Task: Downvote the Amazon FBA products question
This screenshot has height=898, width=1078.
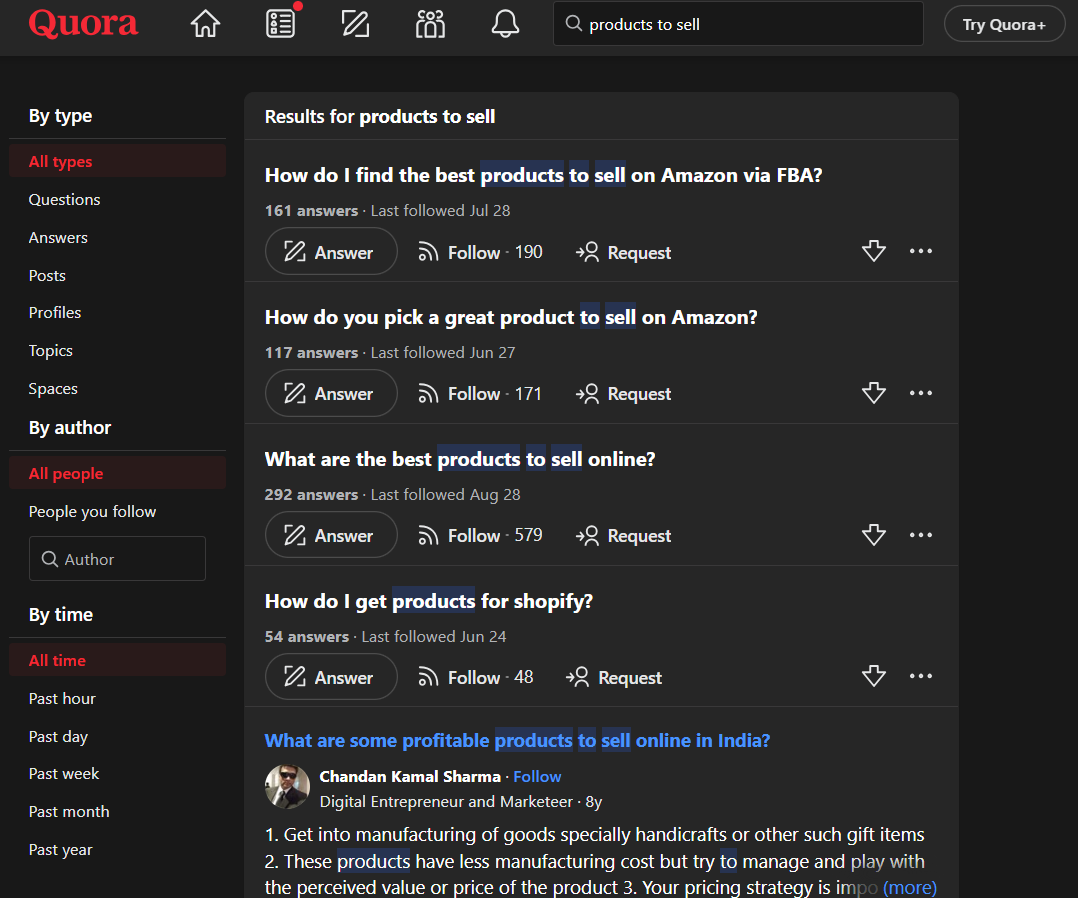Action: 874,252
